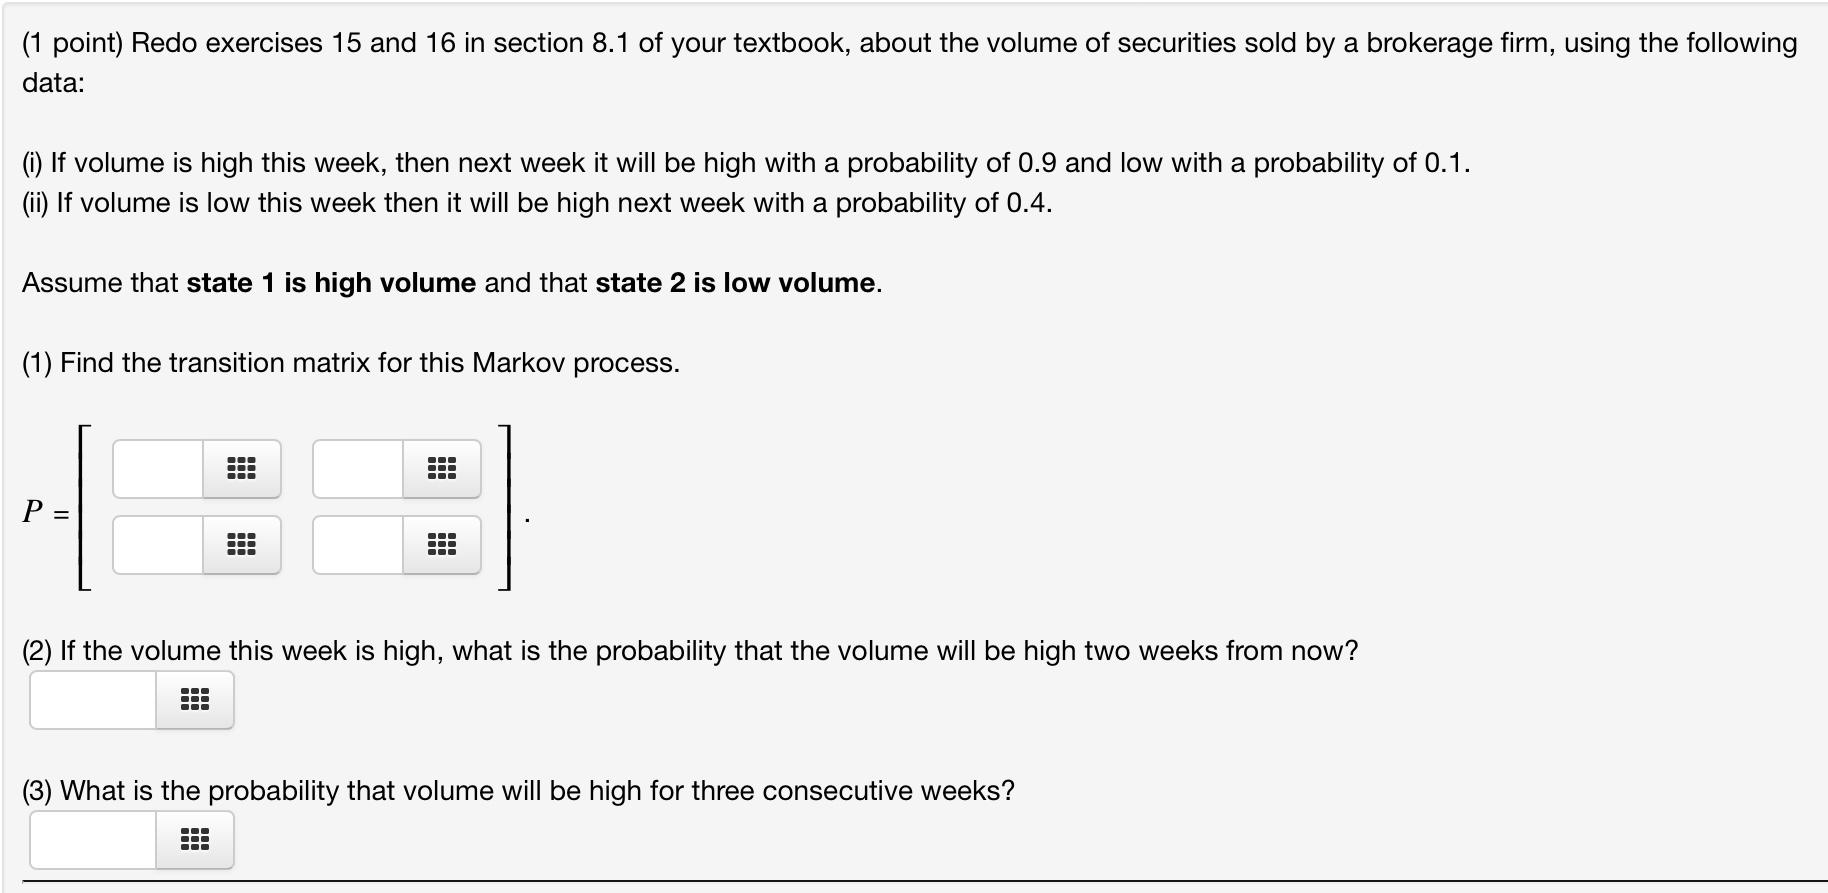Open the equation editor for matrix entry row 2 column 1
Viewport: 1828px width, 893px height.
[243, 545]
